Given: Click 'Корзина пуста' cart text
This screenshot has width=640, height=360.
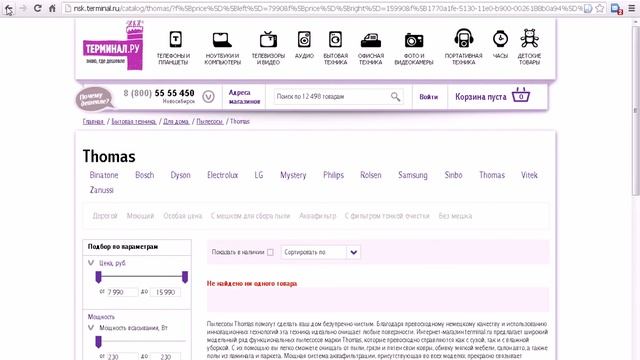Looking at the screenshot, I should (480, 97).
